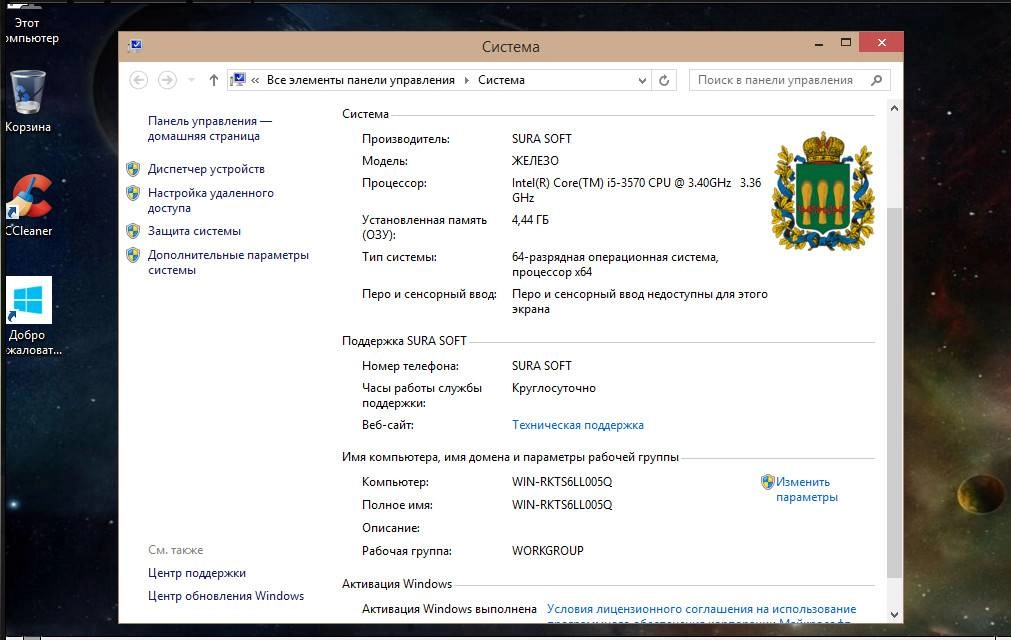Click "Активация Windows выполнена" text

[449, 608]
